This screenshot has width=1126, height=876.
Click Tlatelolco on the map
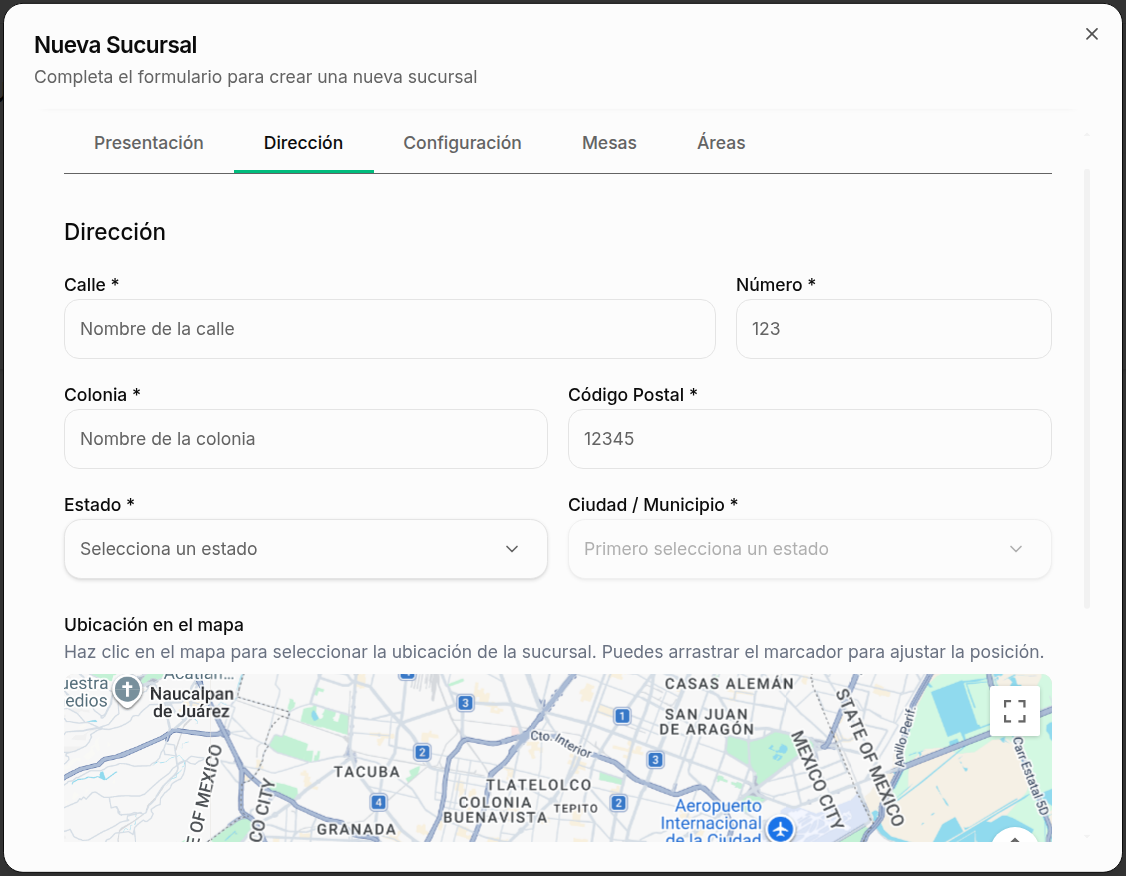[539, 785]
